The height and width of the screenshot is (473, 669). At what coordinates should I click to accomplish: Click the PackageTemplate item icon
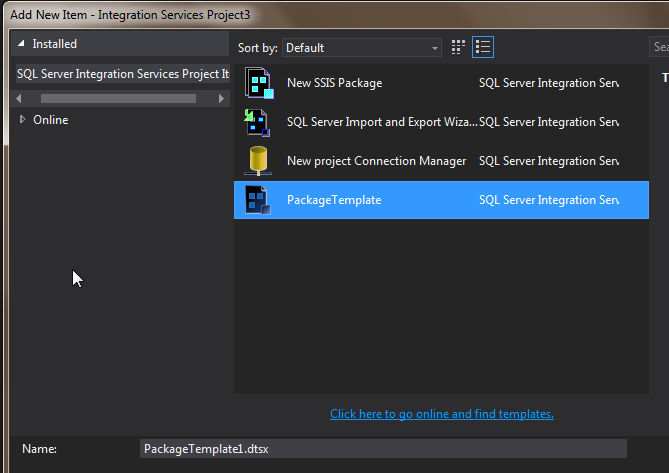click(258, 200)
